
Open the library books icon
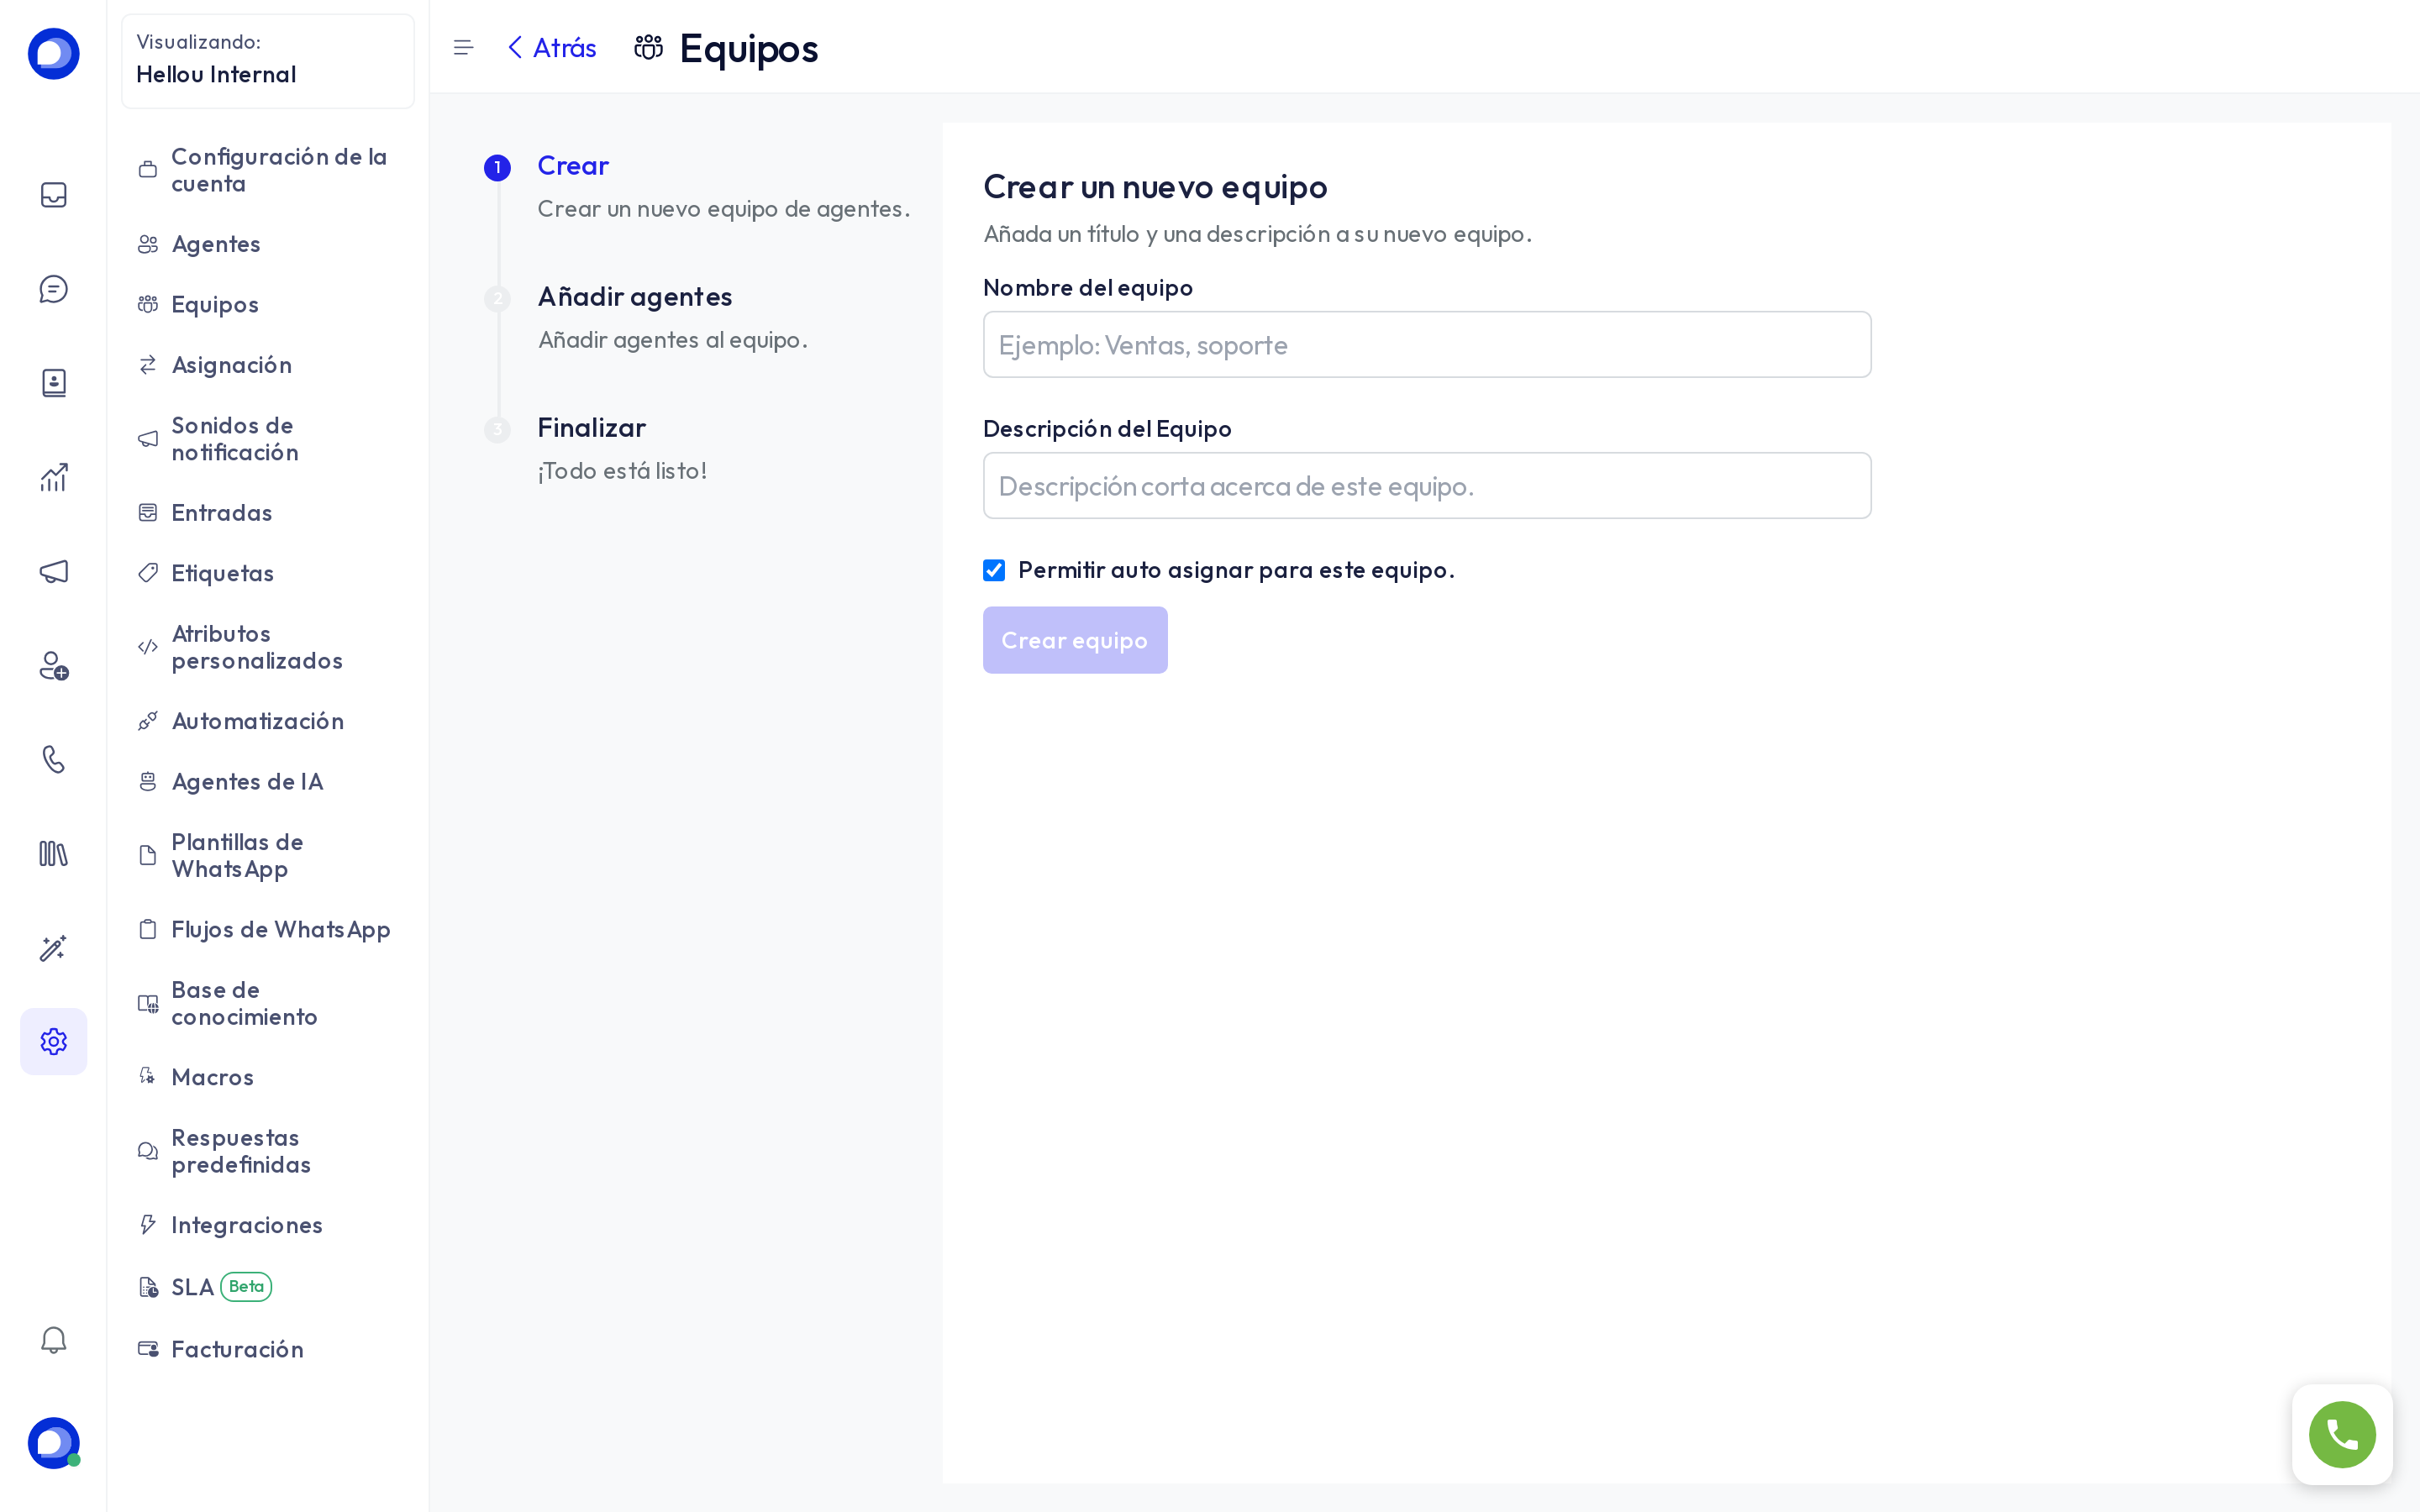click(53, 854)
